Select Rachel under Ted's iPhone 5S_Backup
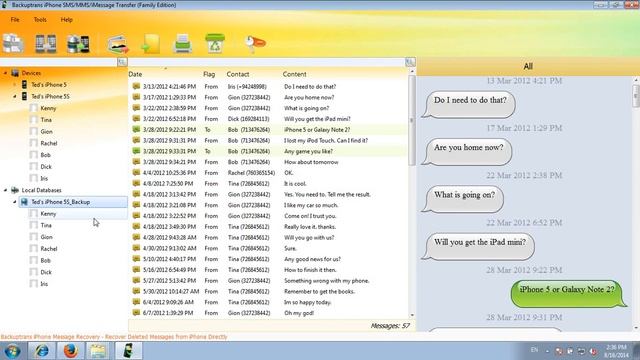This screenshot has height=360, width=640. [49, 249]
